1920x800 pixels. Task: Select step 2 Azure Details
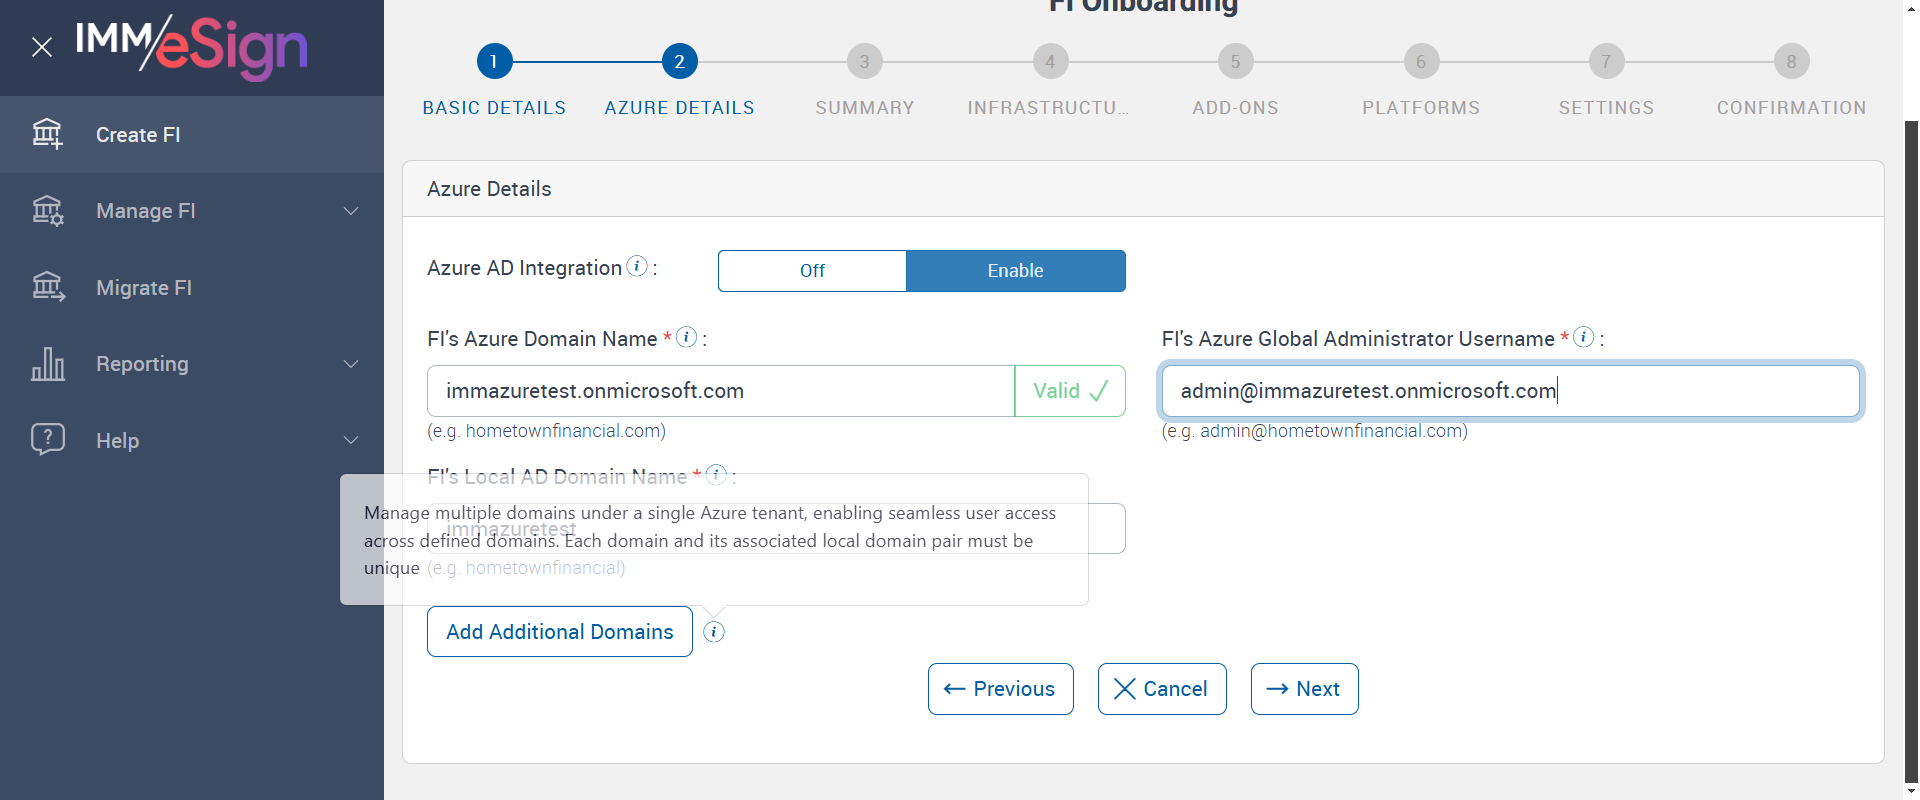[680, 62]
